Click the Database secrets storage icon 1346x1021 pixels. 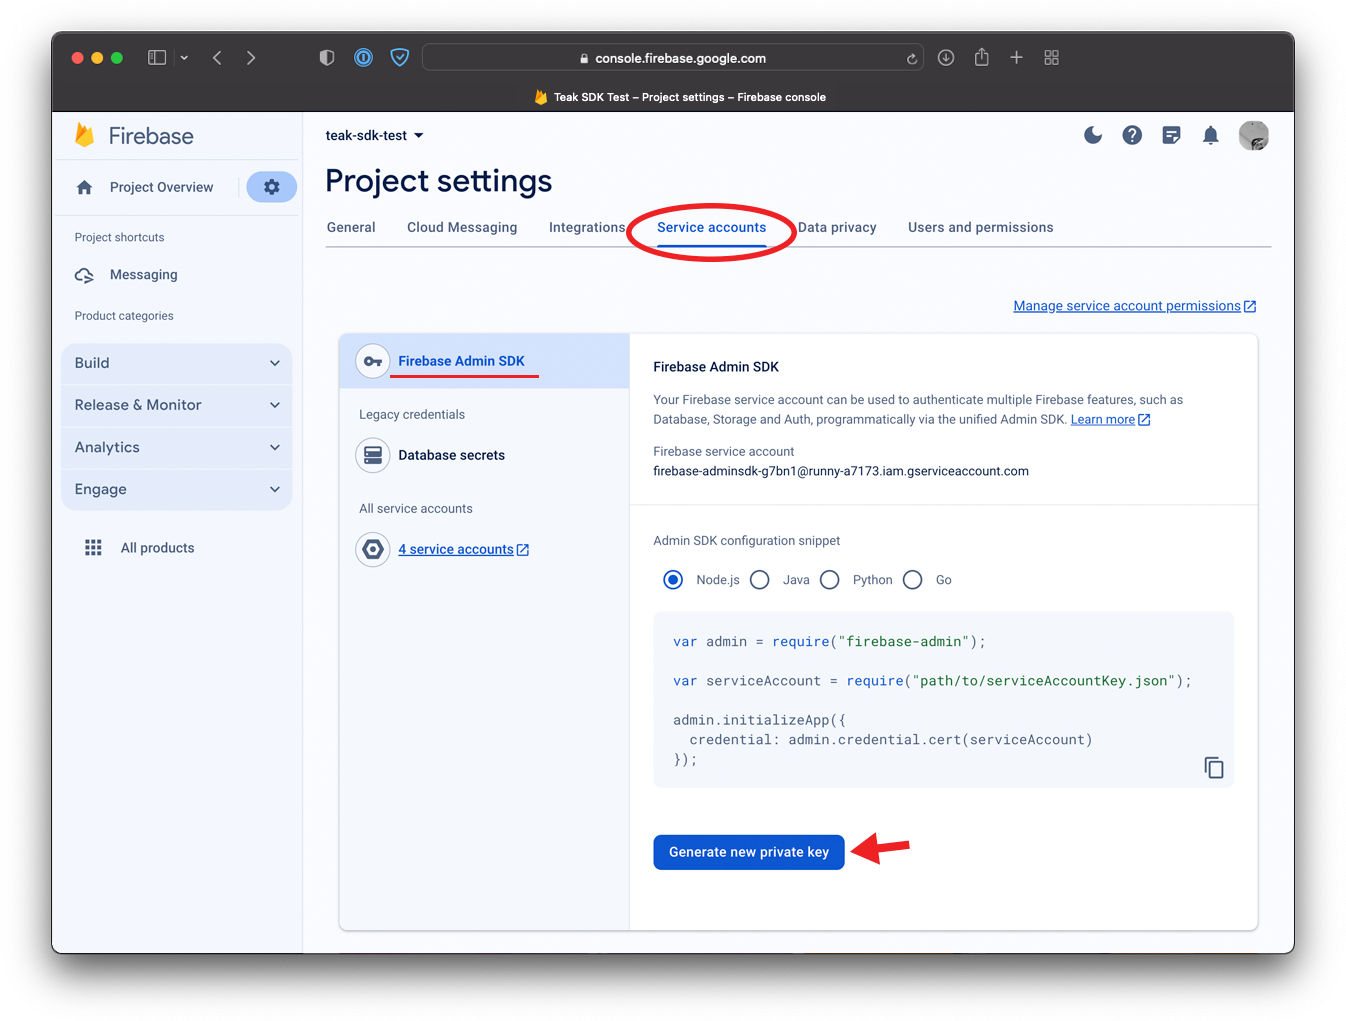pos(373,455)
